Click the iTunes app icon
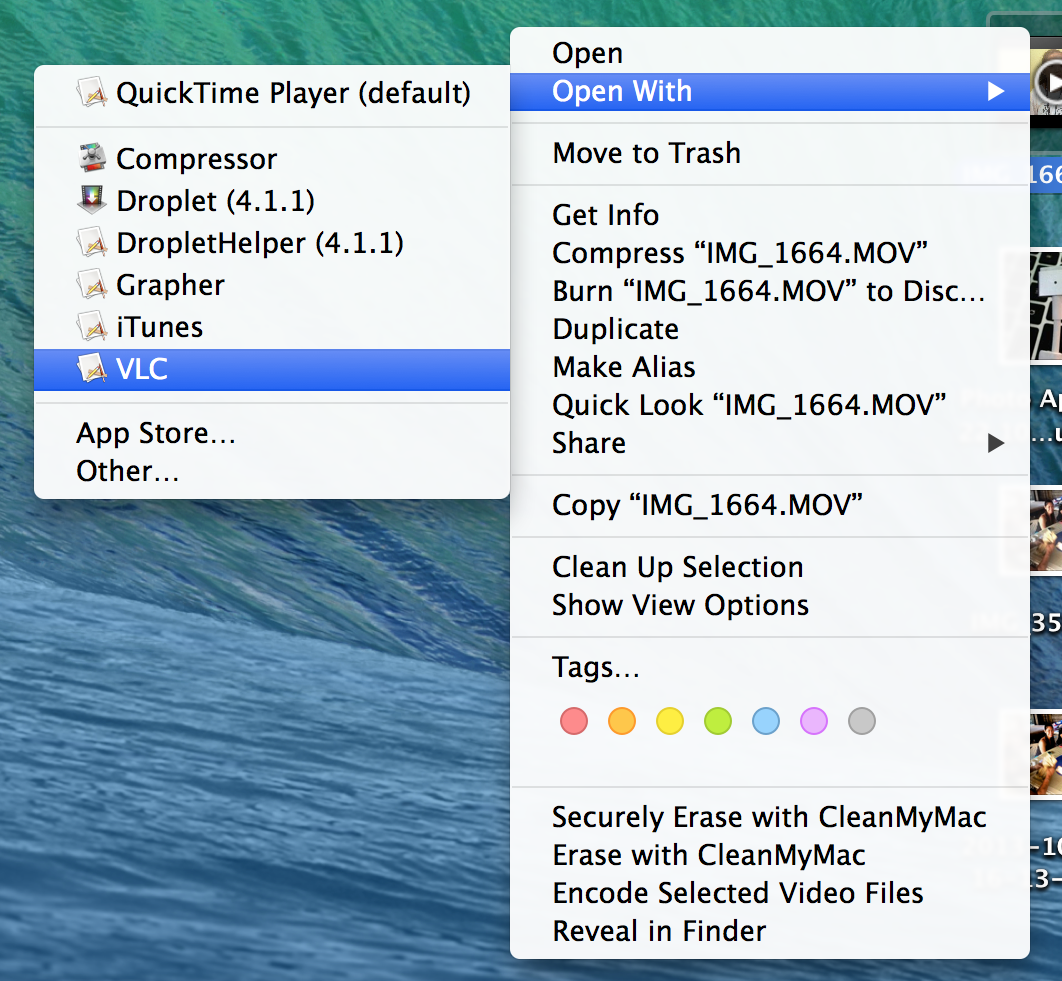 coord(92,326)
